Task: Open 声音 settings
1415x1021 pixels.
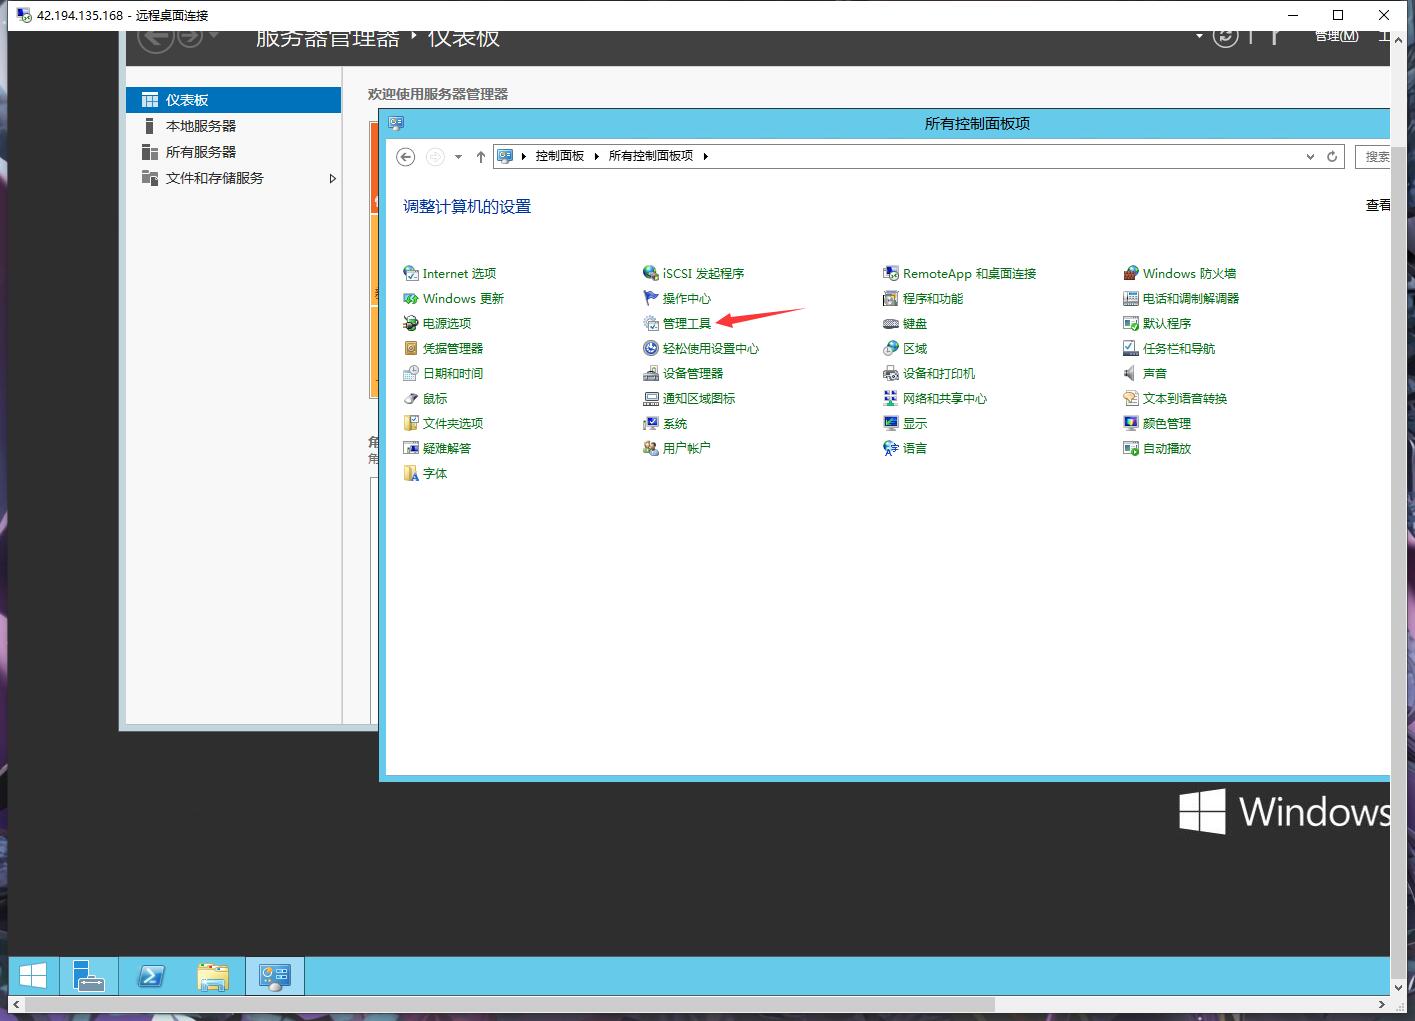Action: (1152, 373)
